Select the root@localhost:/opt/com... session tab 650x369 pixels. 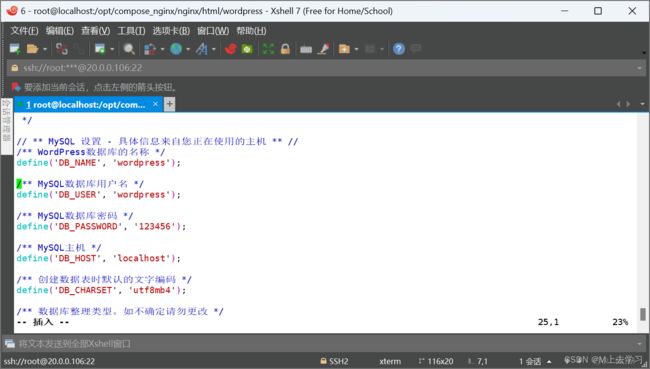click(86, 104)
